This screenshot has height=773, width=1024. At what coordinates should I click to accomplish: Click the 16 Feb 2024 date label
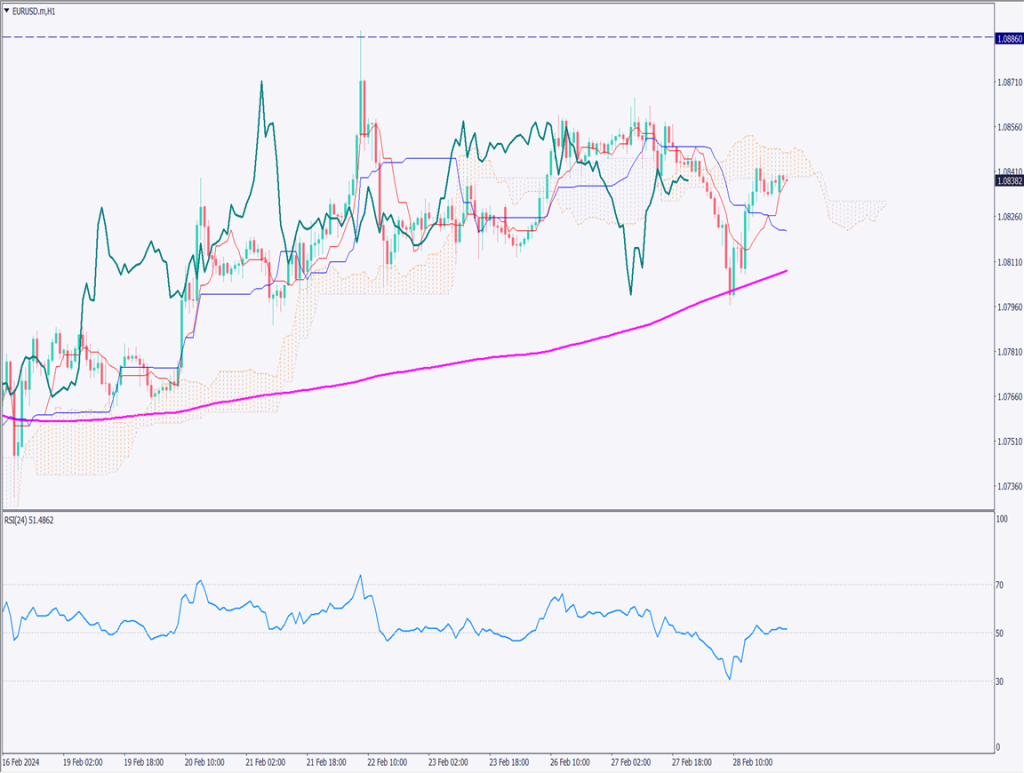click(23, 760)
